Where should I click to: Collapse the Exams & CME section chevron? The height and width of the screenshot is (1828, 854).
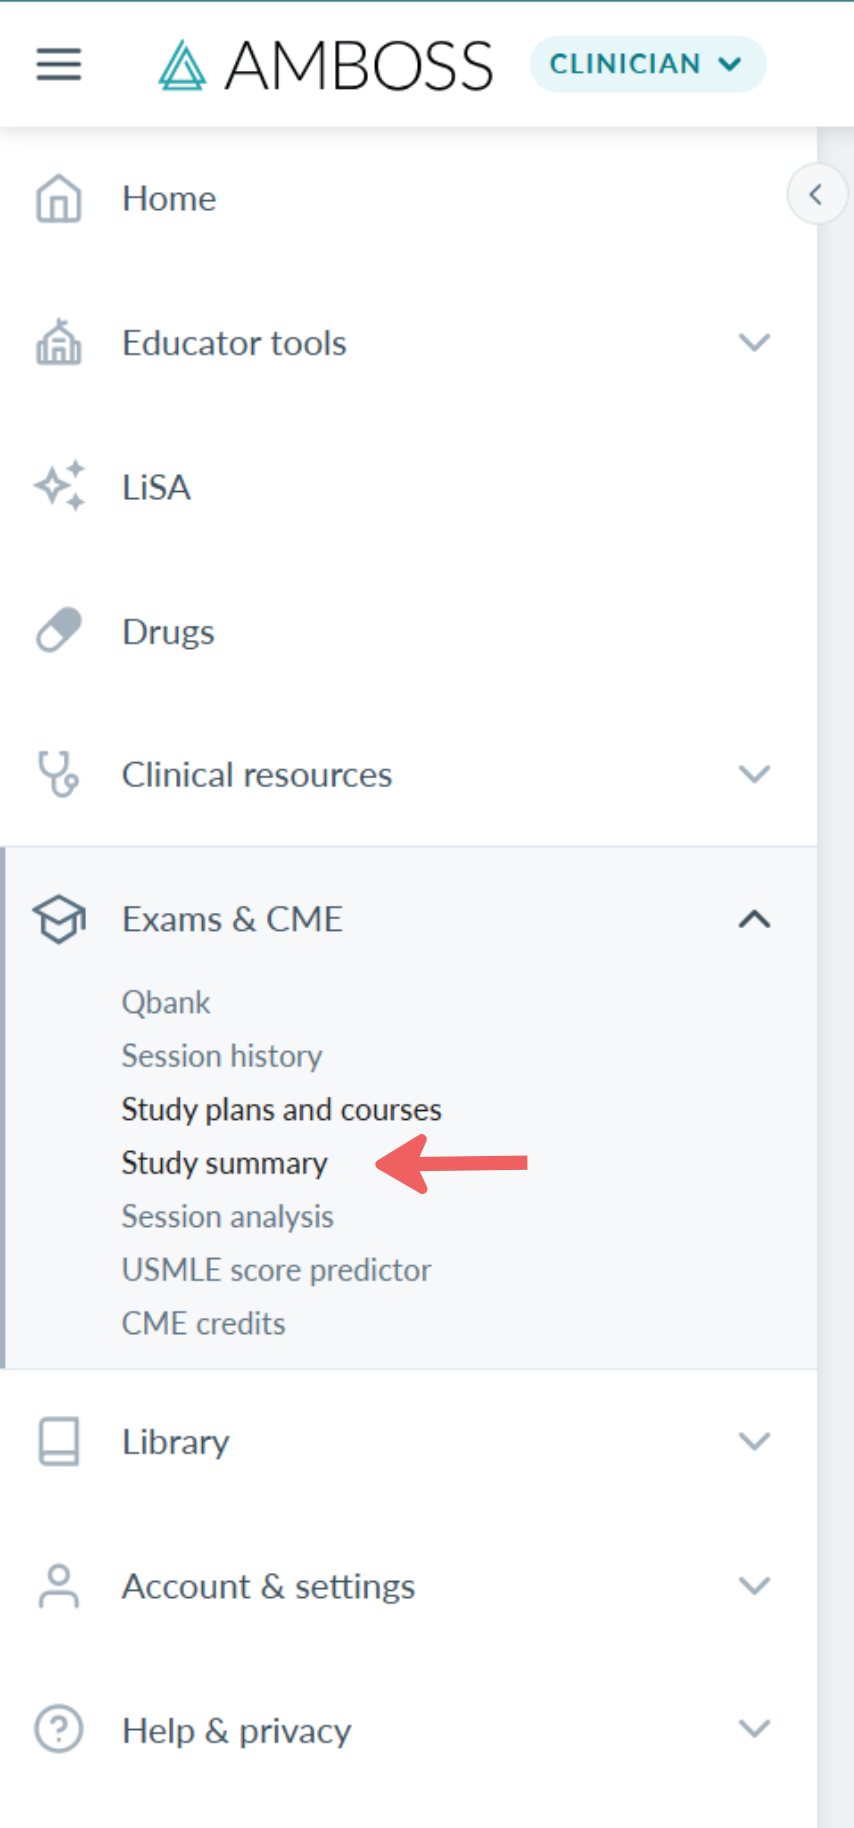(754, 919)
